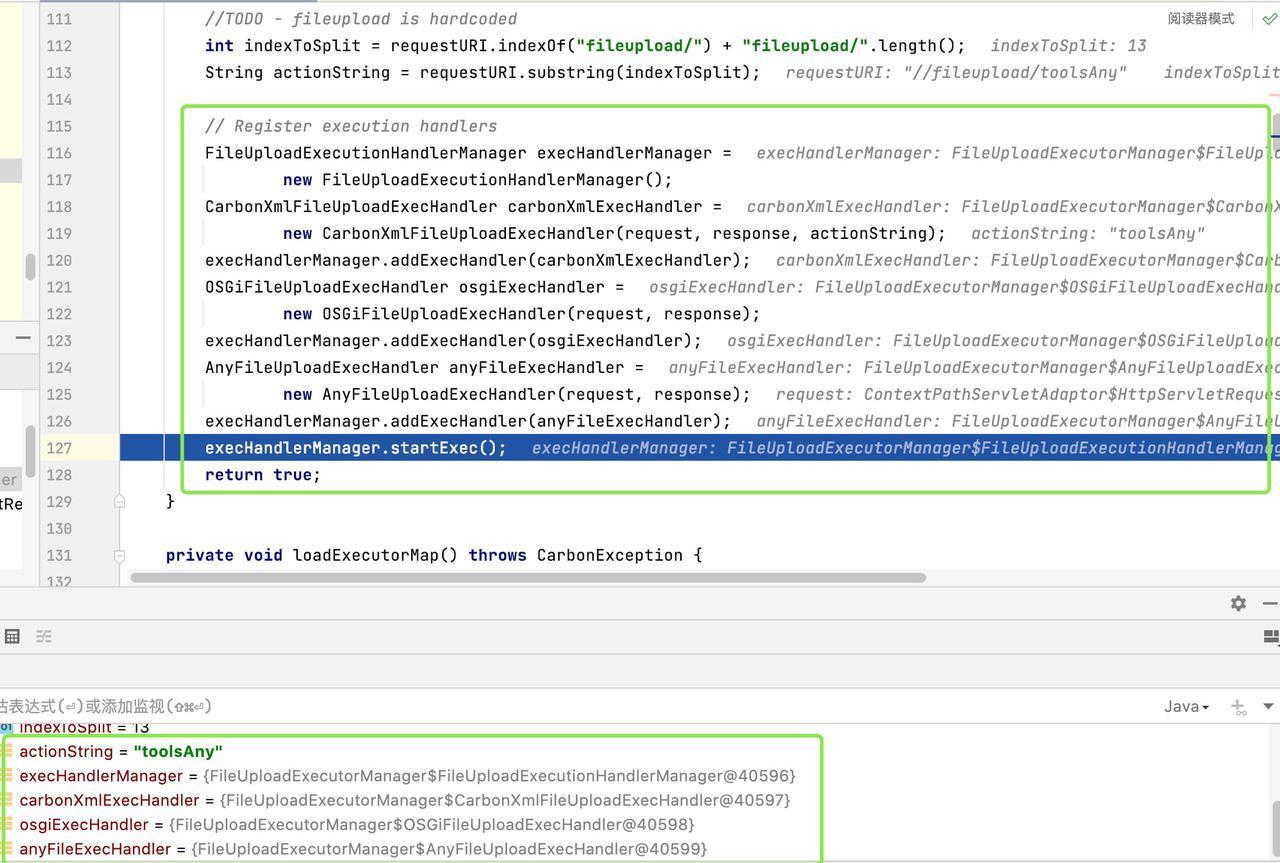Click line number 127 in the gutter
Viewport: 1280px width, 863px height.
[x=59, y=448]
